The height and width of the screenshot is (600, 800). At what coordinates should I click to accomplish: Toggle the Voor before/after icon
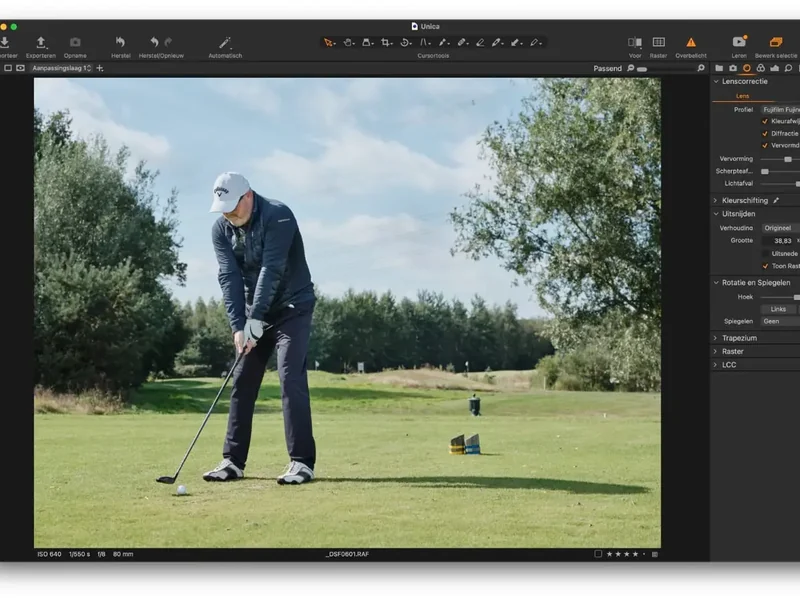pyautogui.click(x=635, y=42)
